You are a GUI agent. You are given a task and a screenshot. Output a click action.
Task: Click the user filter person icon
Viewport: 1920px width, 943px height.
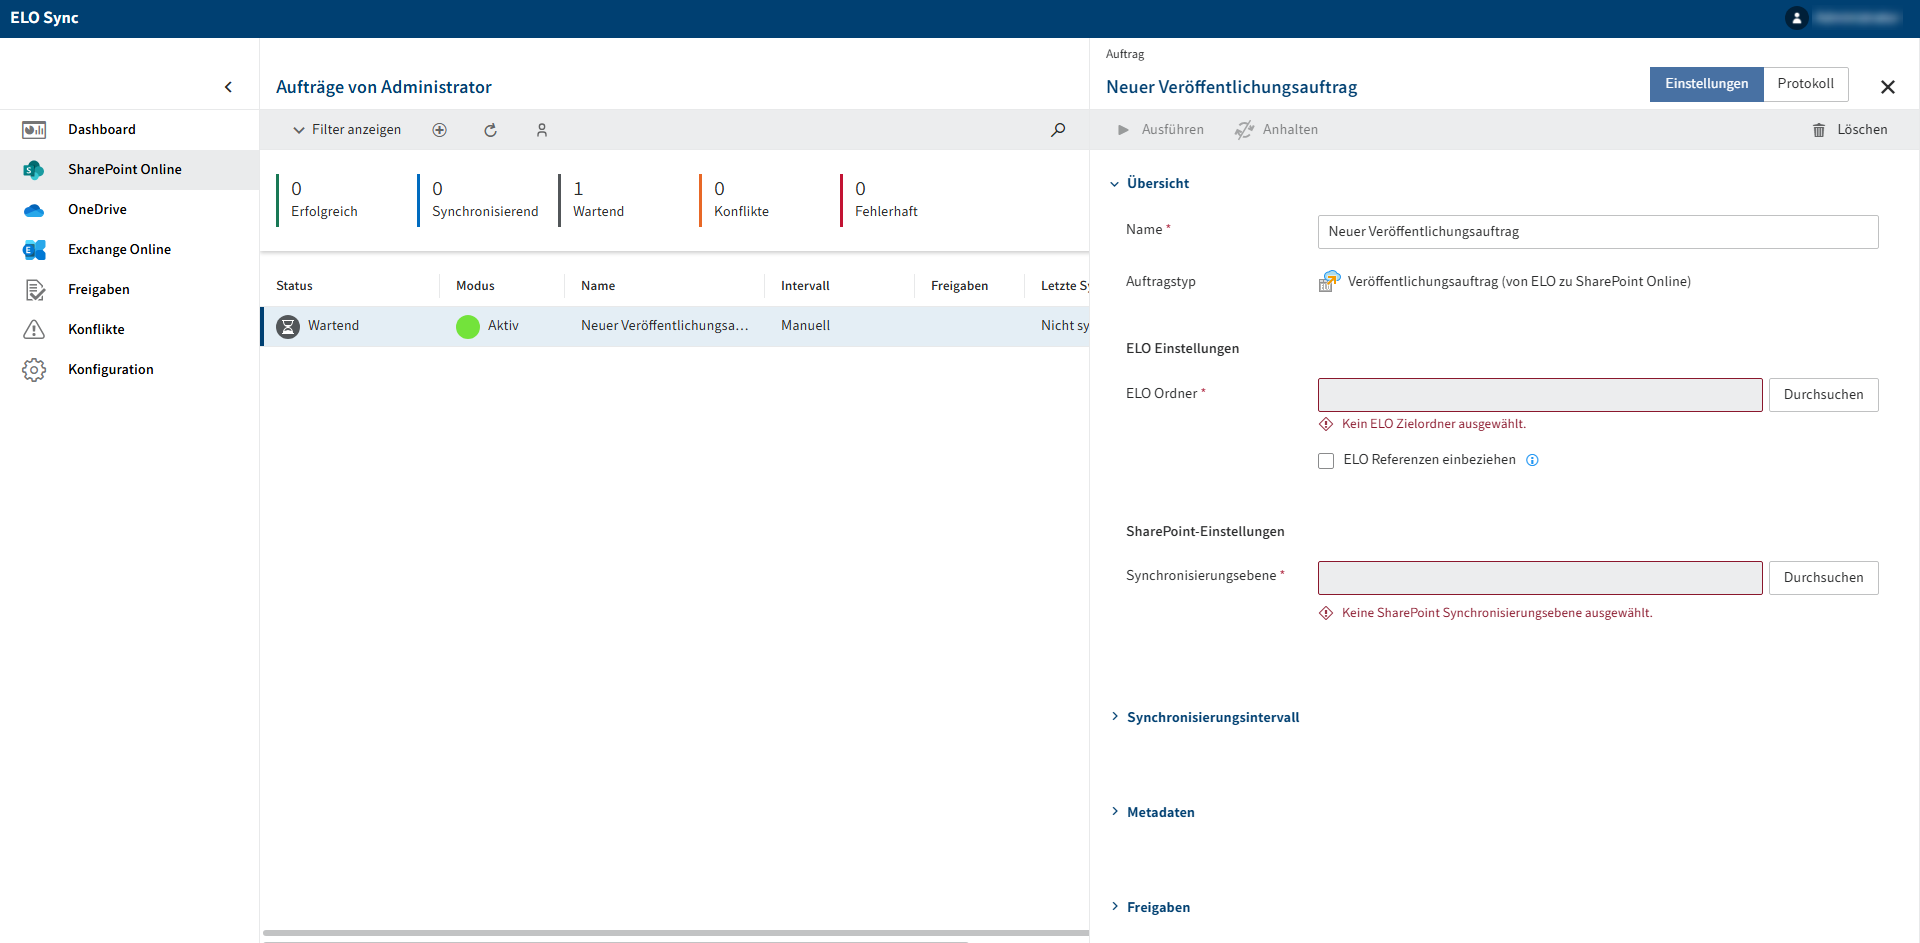coord(542,130)
